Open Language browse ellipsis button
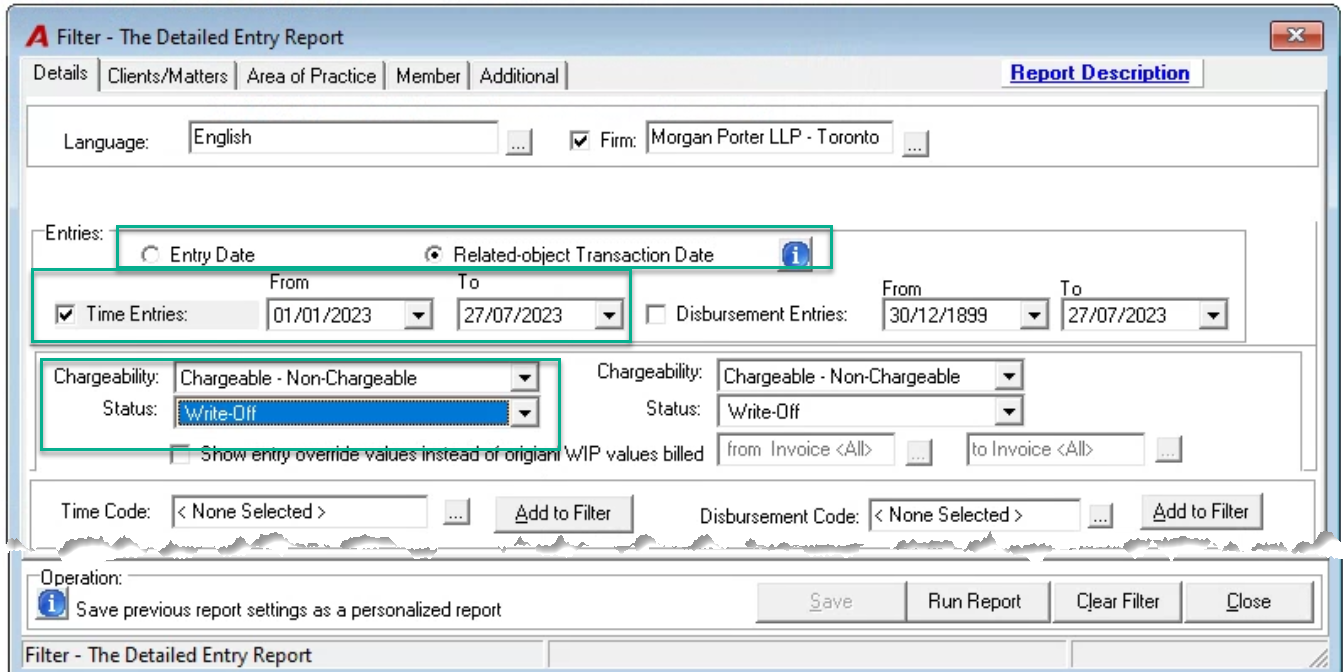This screenshot has width=1343, height=672. coord(517,143)
